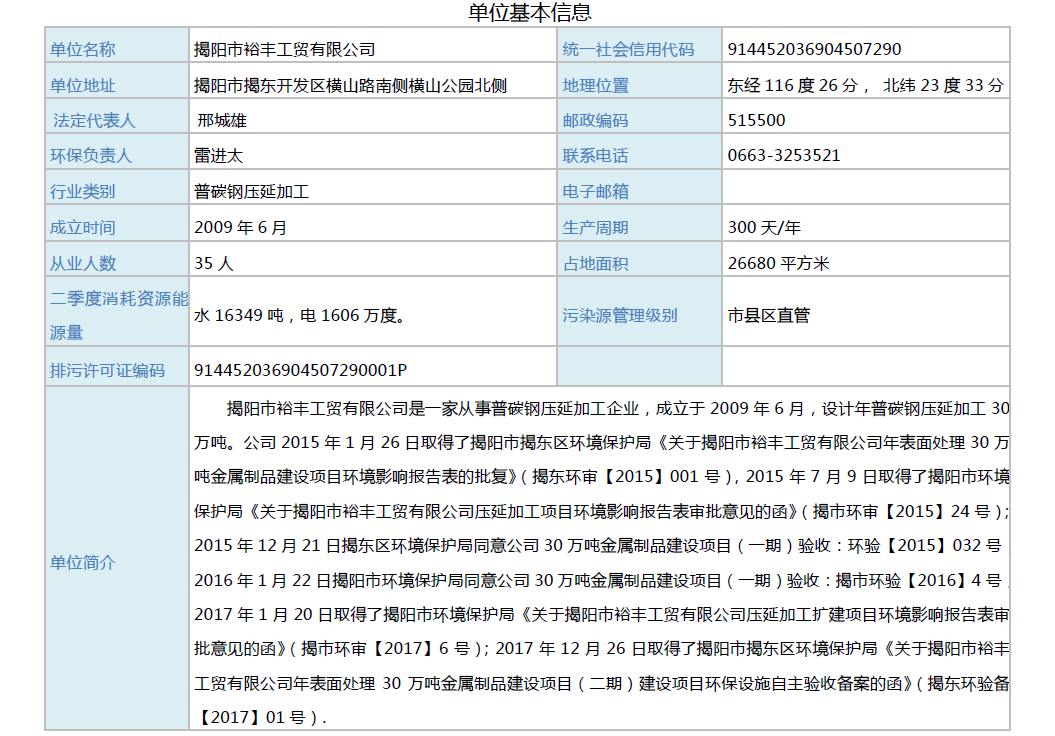This screenshot has width=1055, height=736.
Task: Select the label 占地面积
Action: (595, 263)
